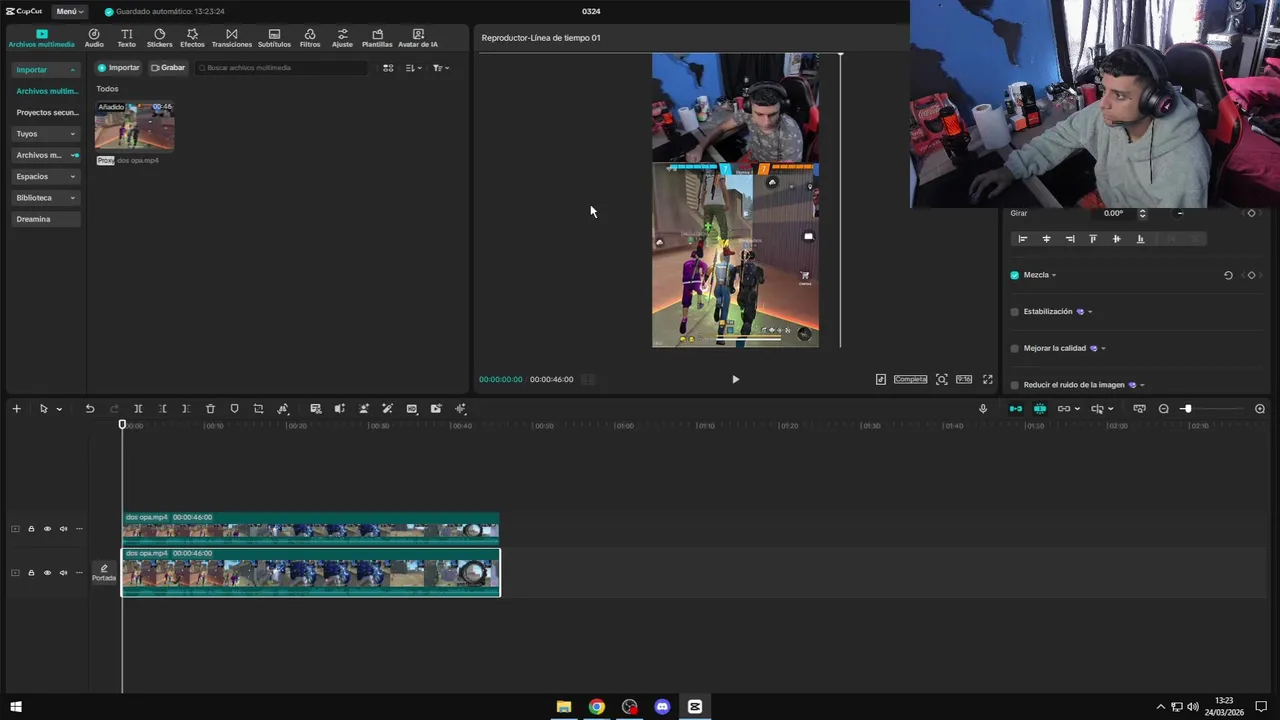The image size is (1280, 720).
Task: Click the crop tool in timeline toolbar
Action: pos(258,409)
